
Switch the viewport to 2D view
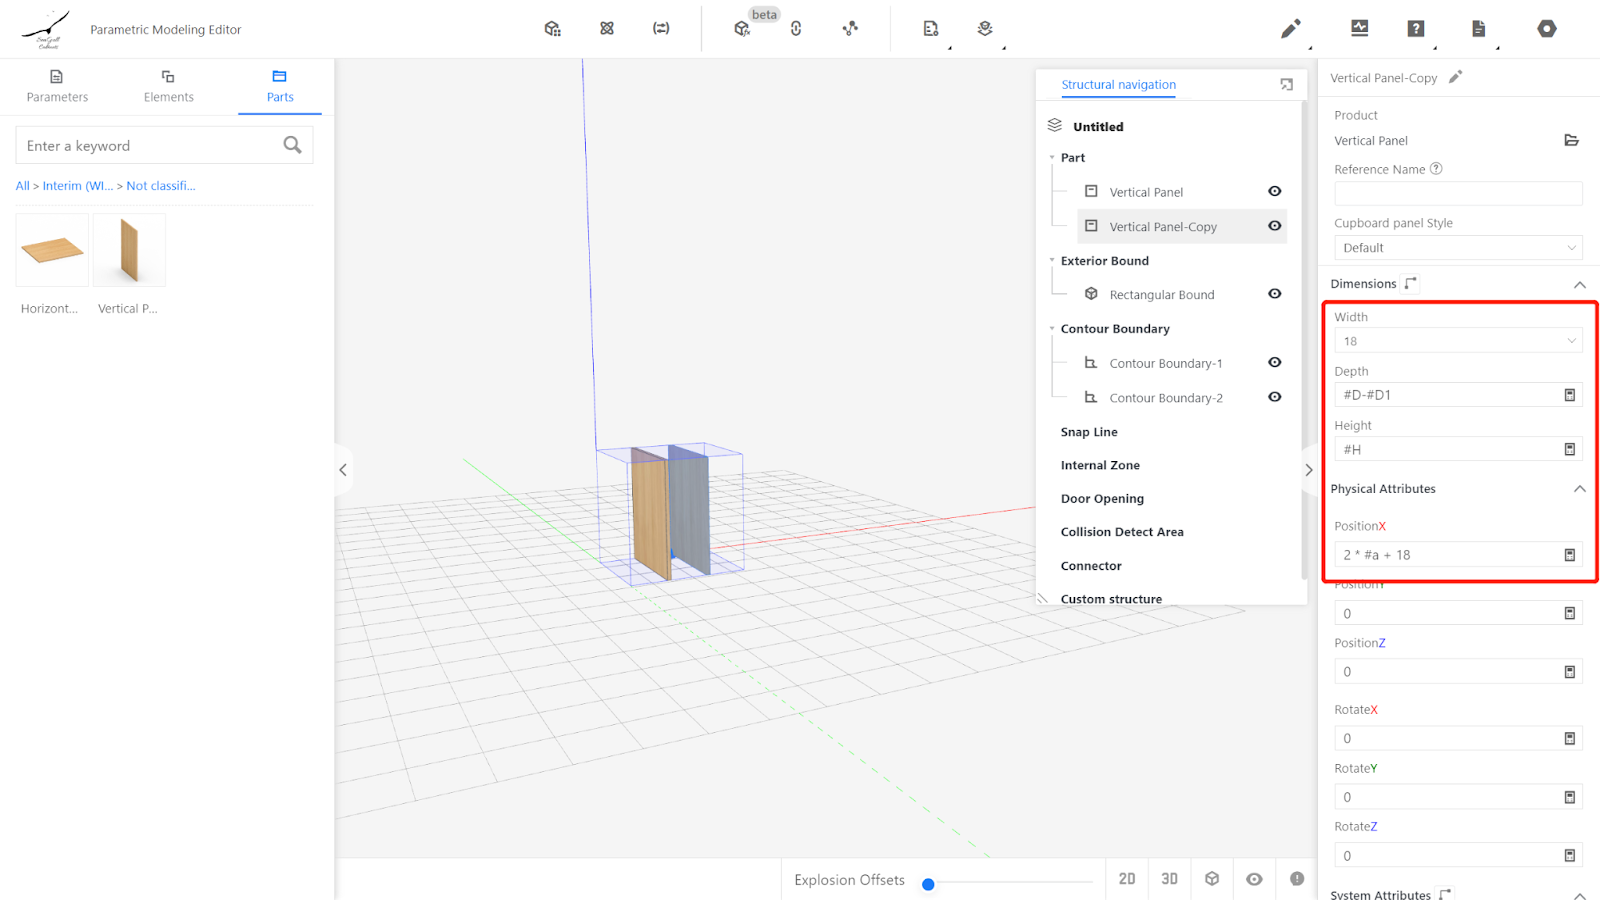[x=1127, y=879]
